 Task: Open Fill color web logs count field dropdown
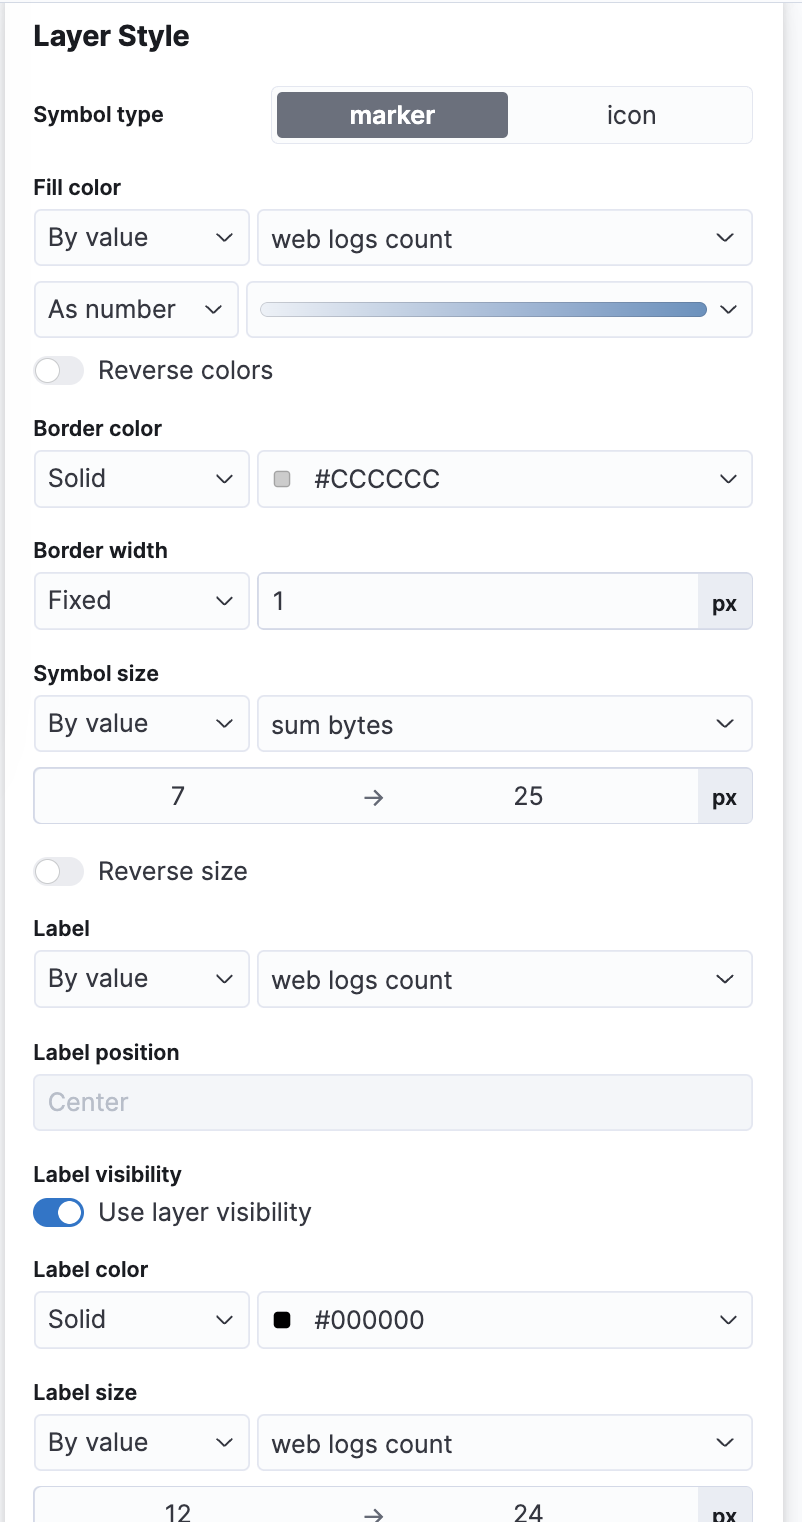pos(505,238)
